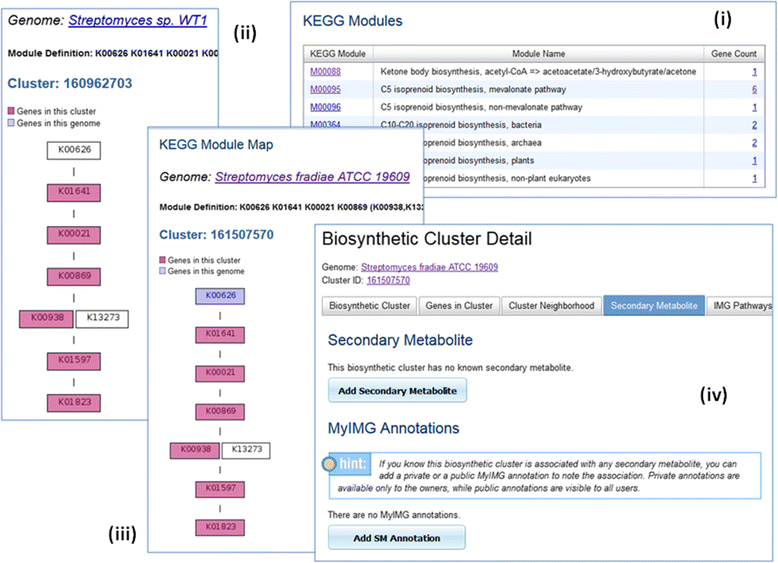The height and width of the screenshot is (563, 778).
Task: Click lavender 'Genes in this genome' swatch, Cluster 160962703
Action: (x=11, y=123)
